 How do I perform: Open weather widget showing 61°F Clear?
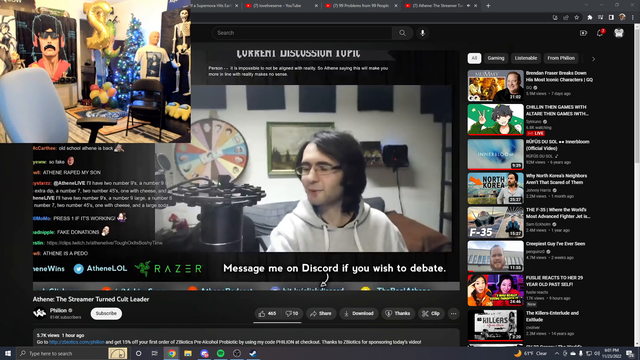pos(531,353)
